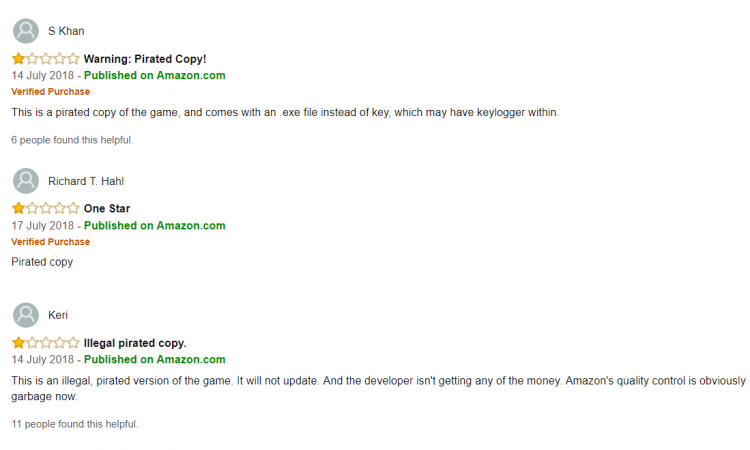This screenshot has width=750, height=450.
Task: Open the 'Illegal pirated copy.' review title
Action: pyautogui.click(x=135, y=343)
